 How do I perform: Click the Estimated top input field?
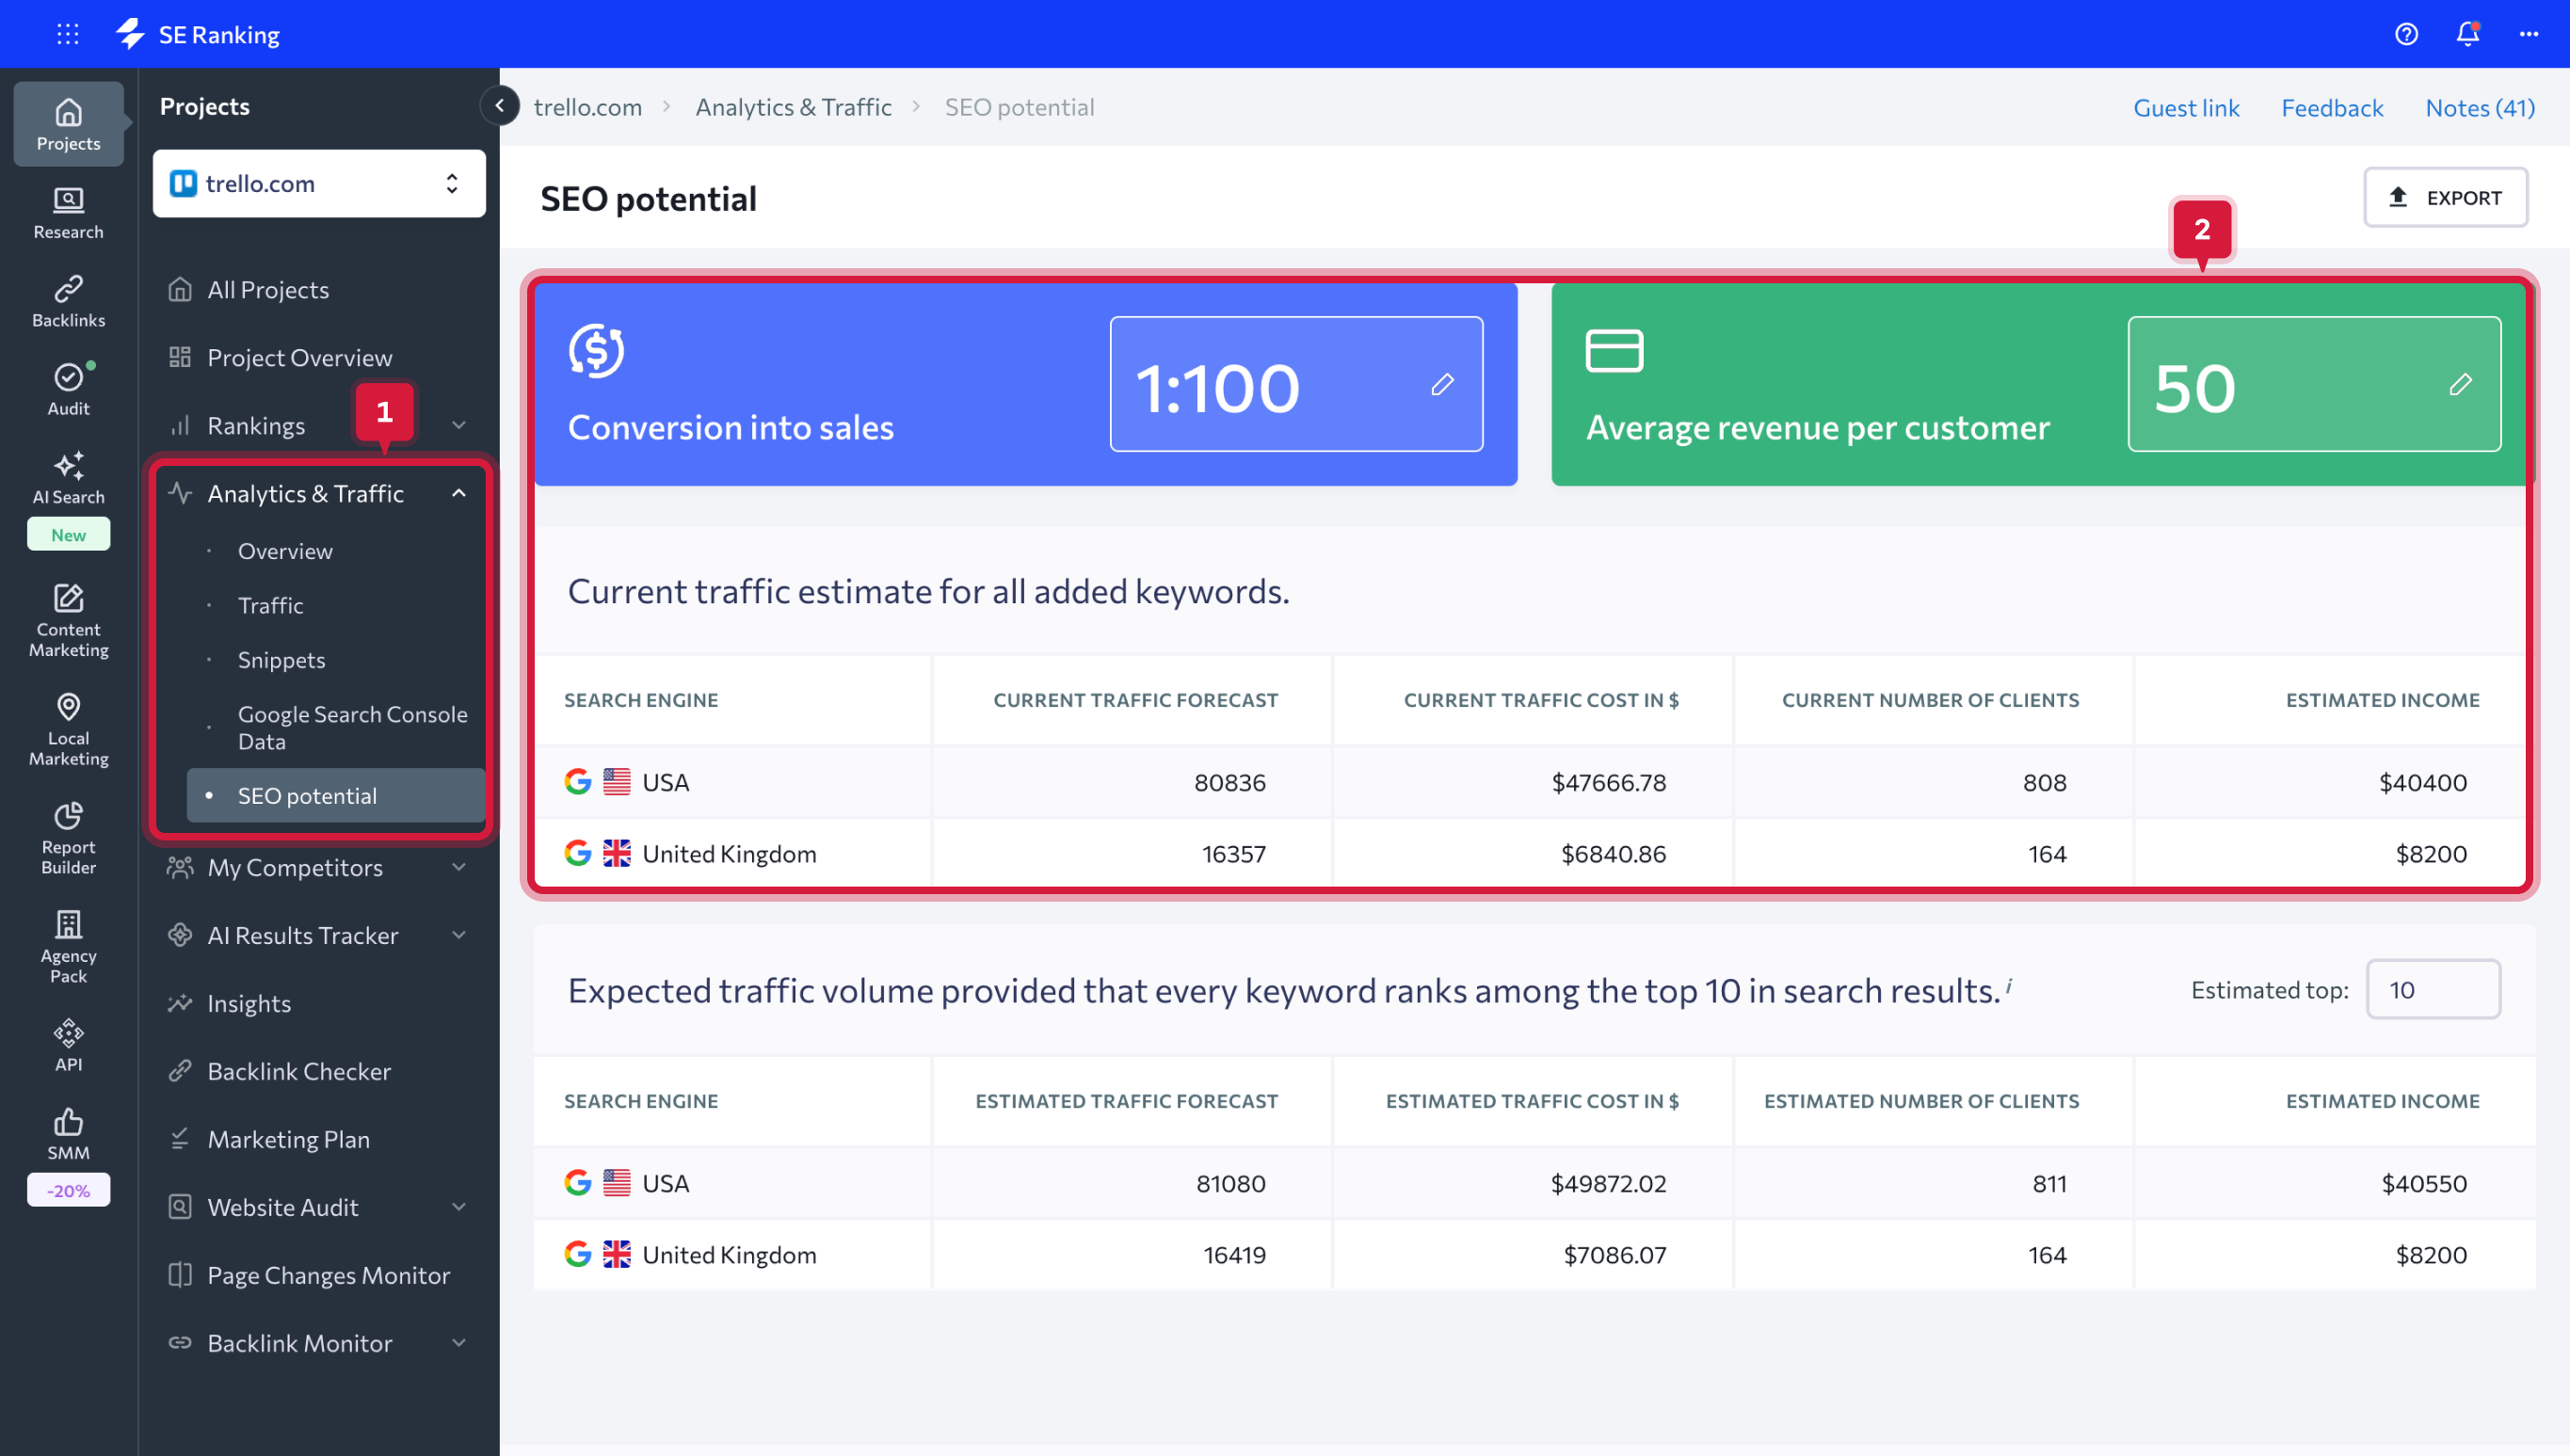2432,989
